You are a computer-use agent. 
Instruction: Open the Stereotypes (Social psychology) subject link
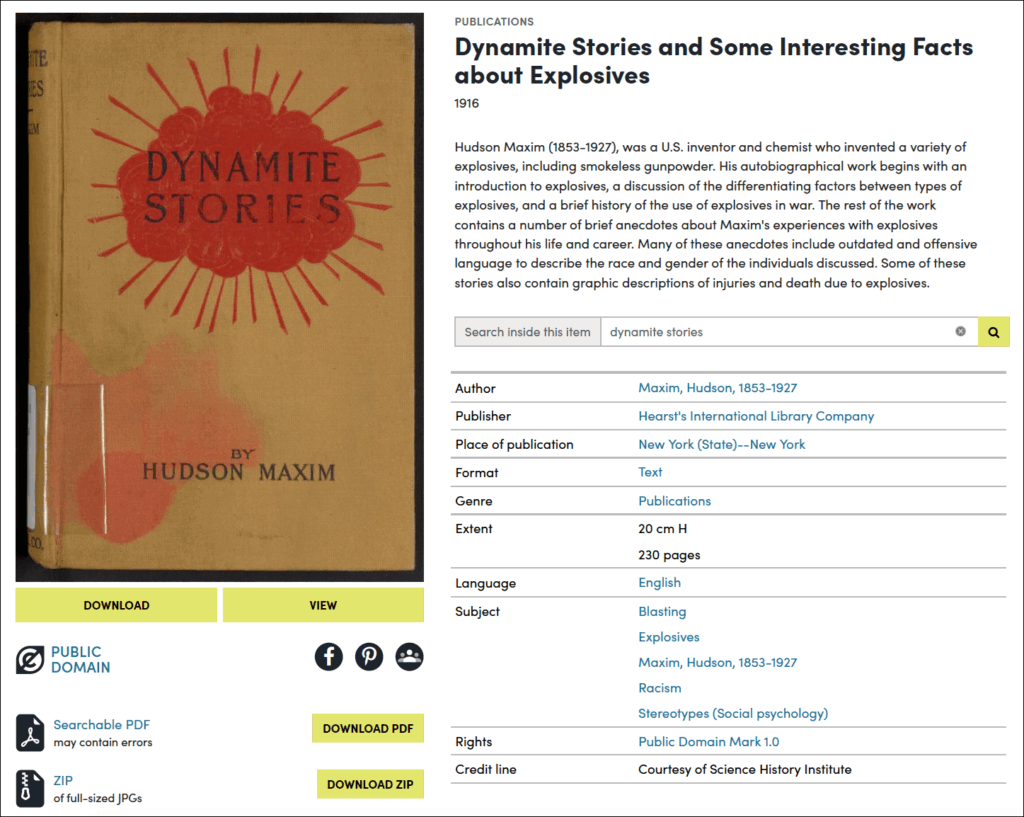click(x=733, y=713)
